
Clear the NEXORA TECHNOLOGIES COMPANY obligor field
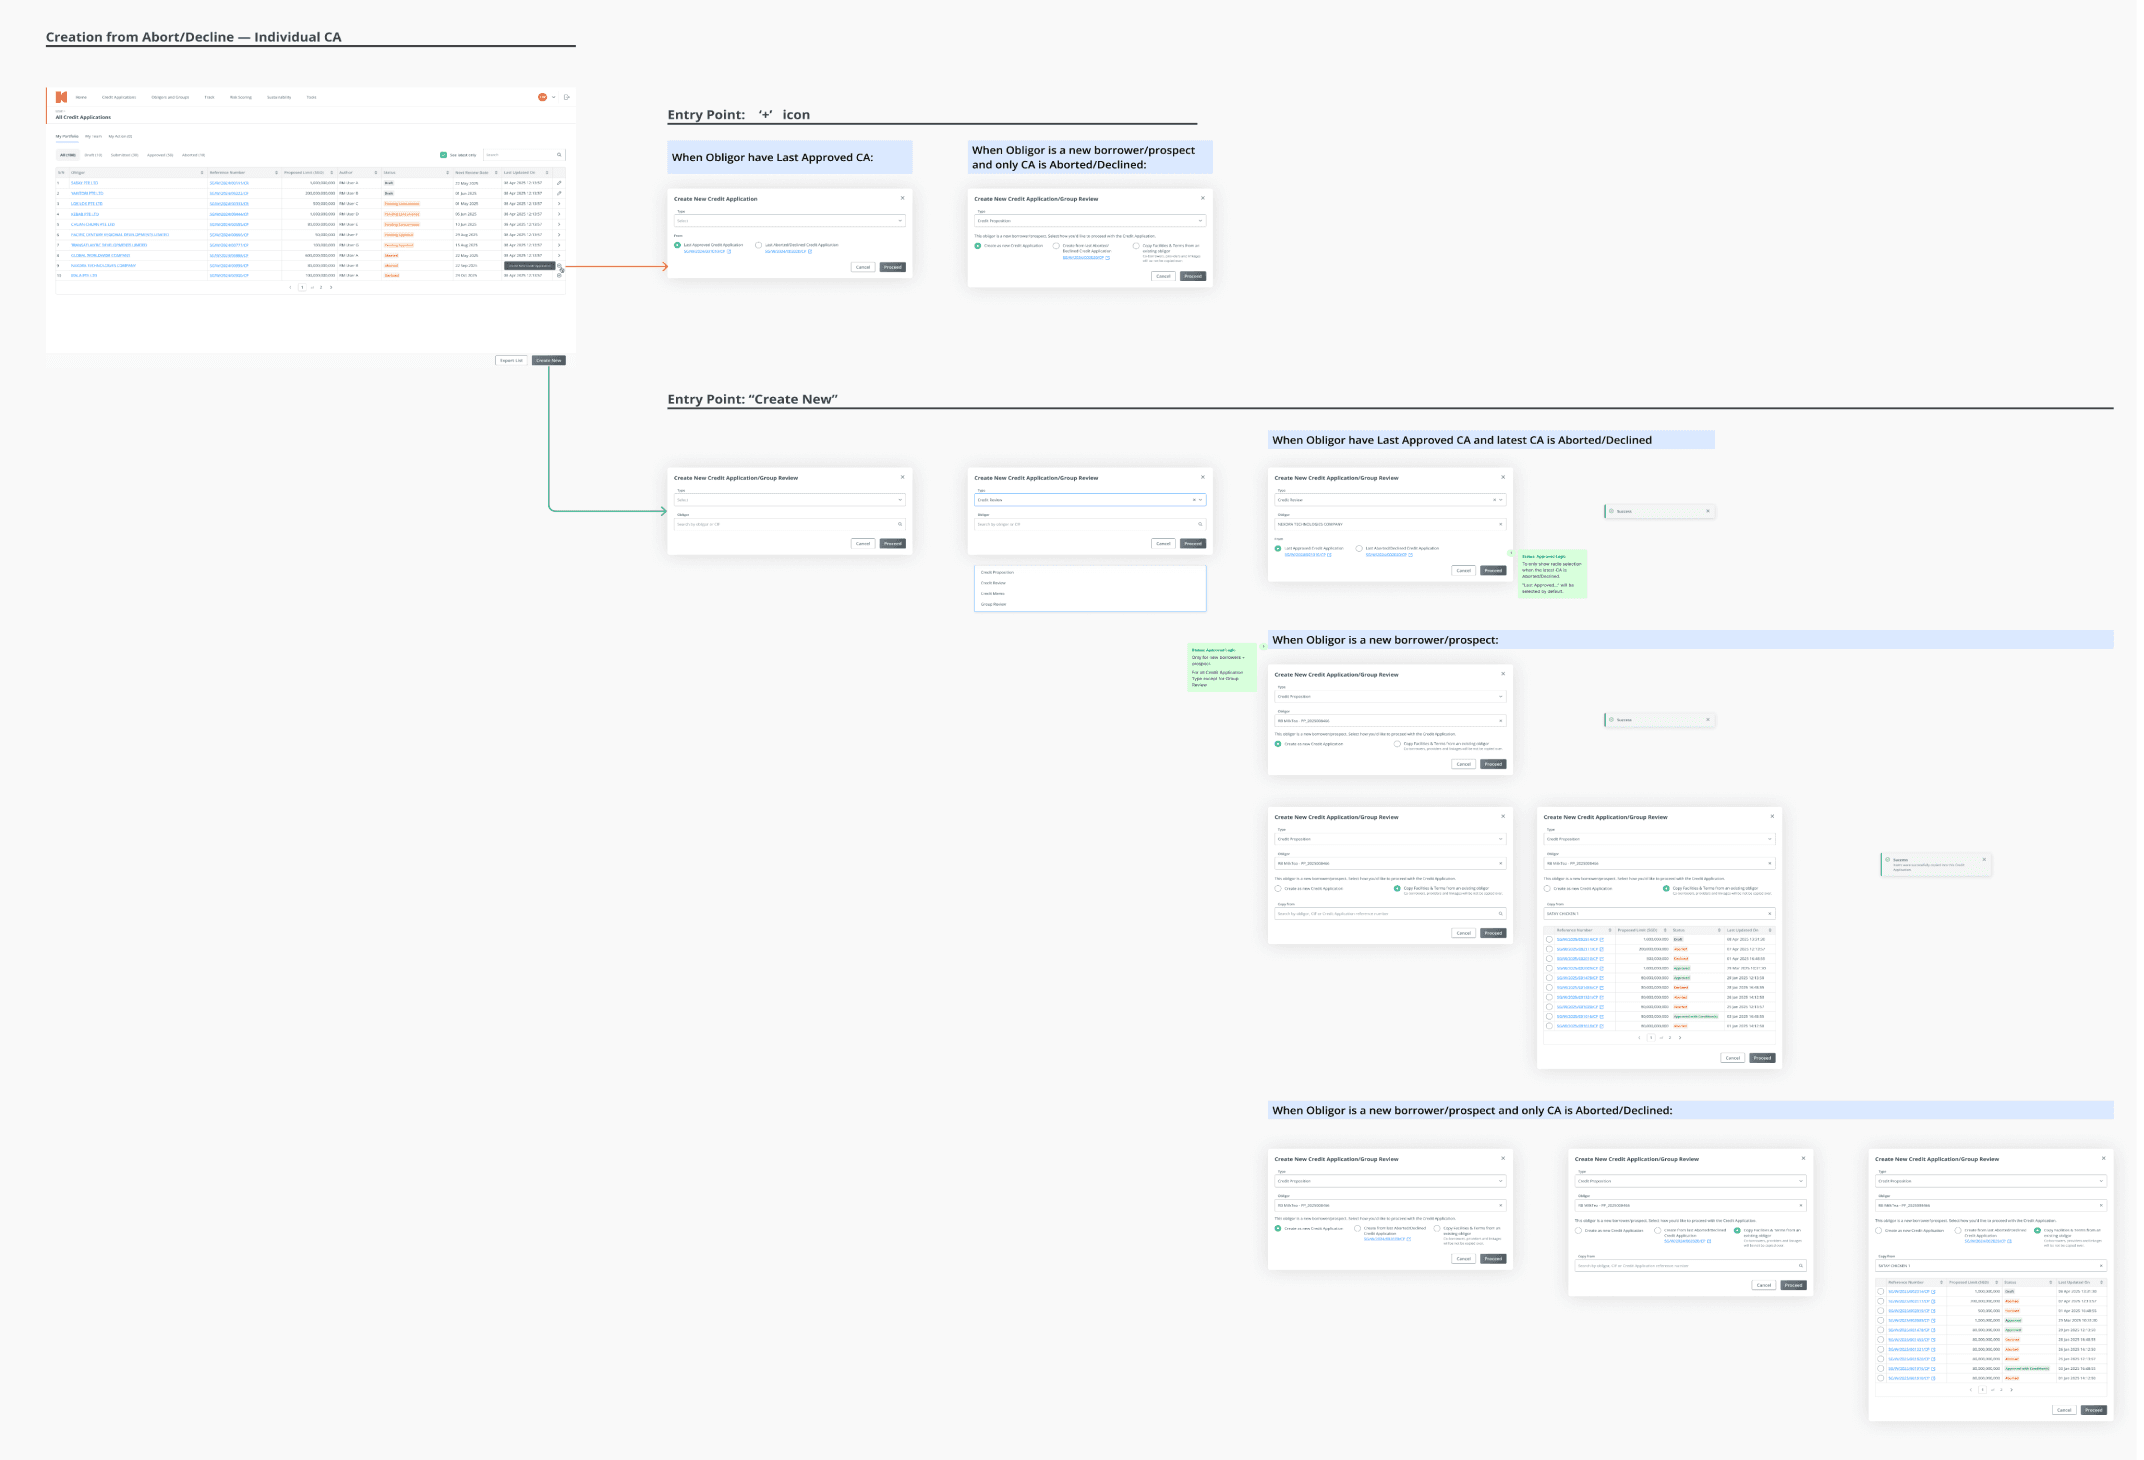pos(1500,524)
